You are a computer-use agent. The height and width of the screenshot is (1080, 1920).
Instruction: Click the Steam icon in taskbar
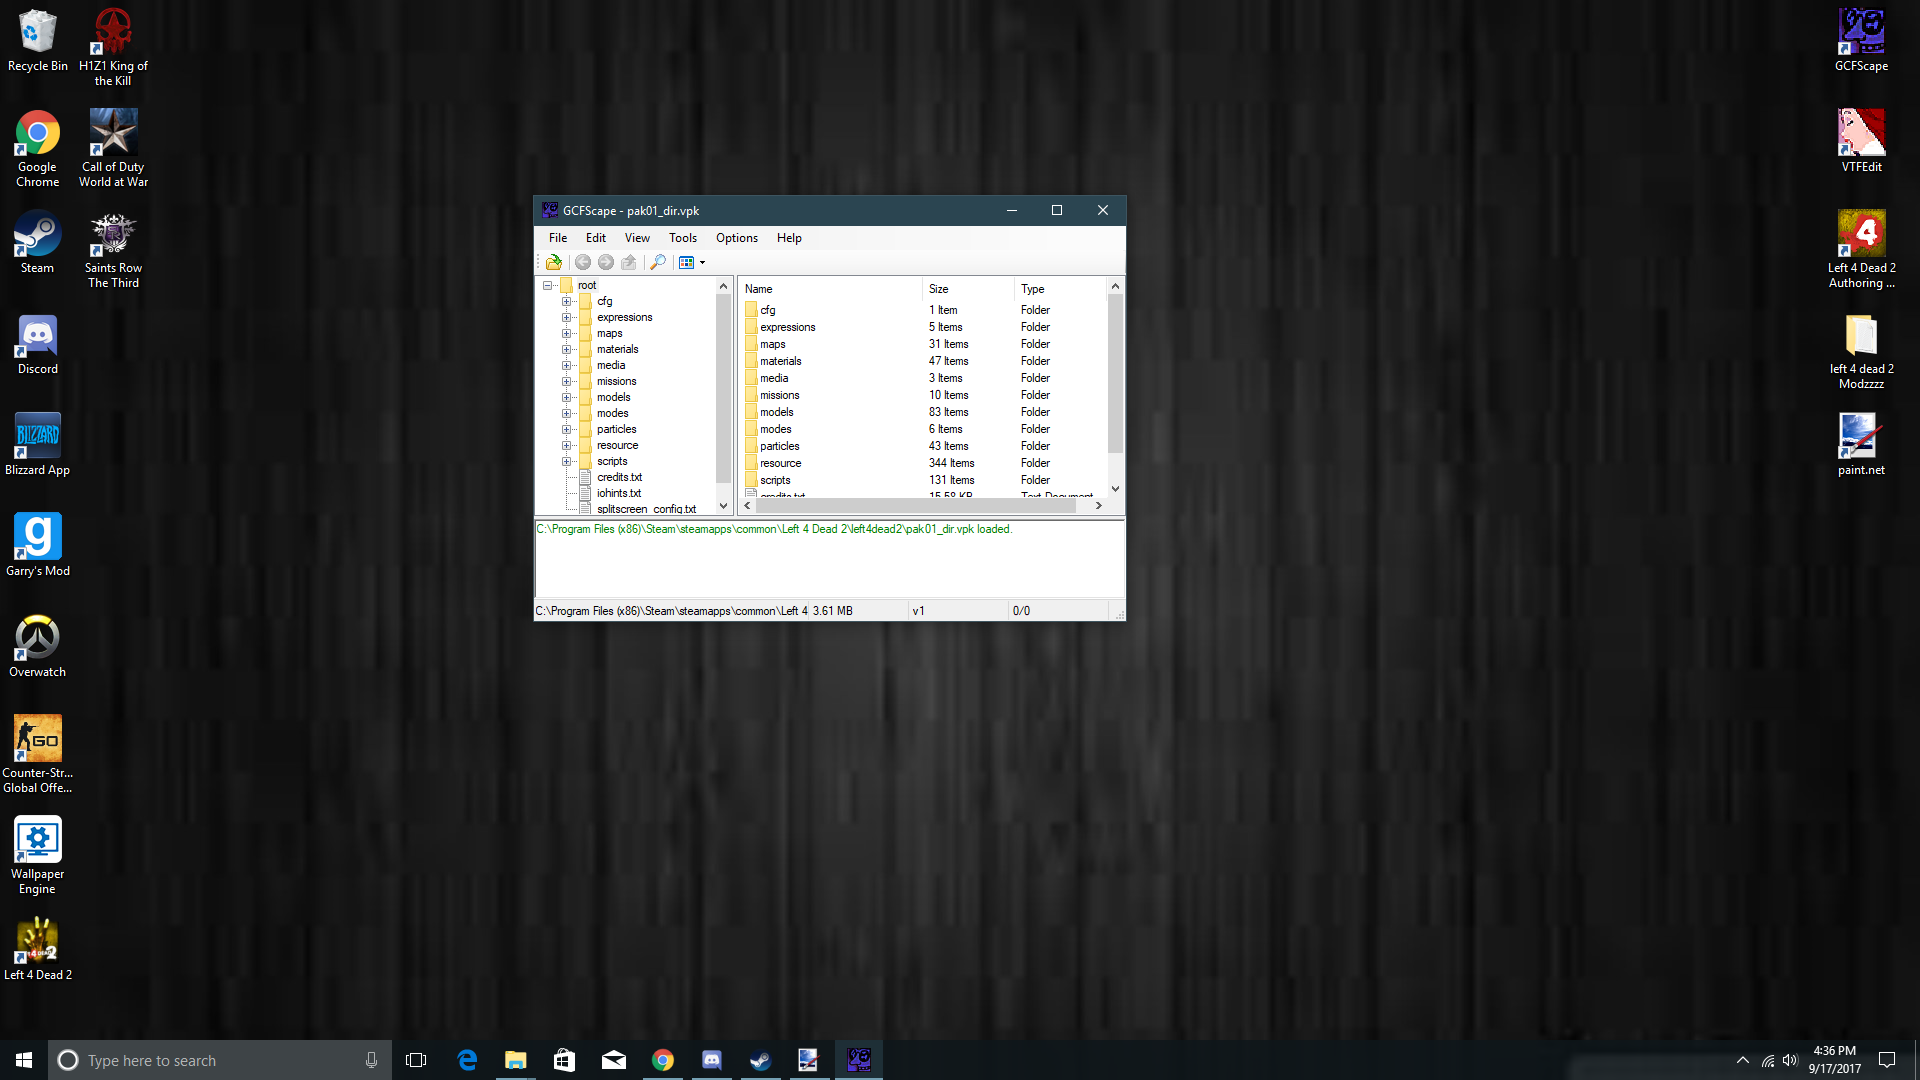point(760,1060)
